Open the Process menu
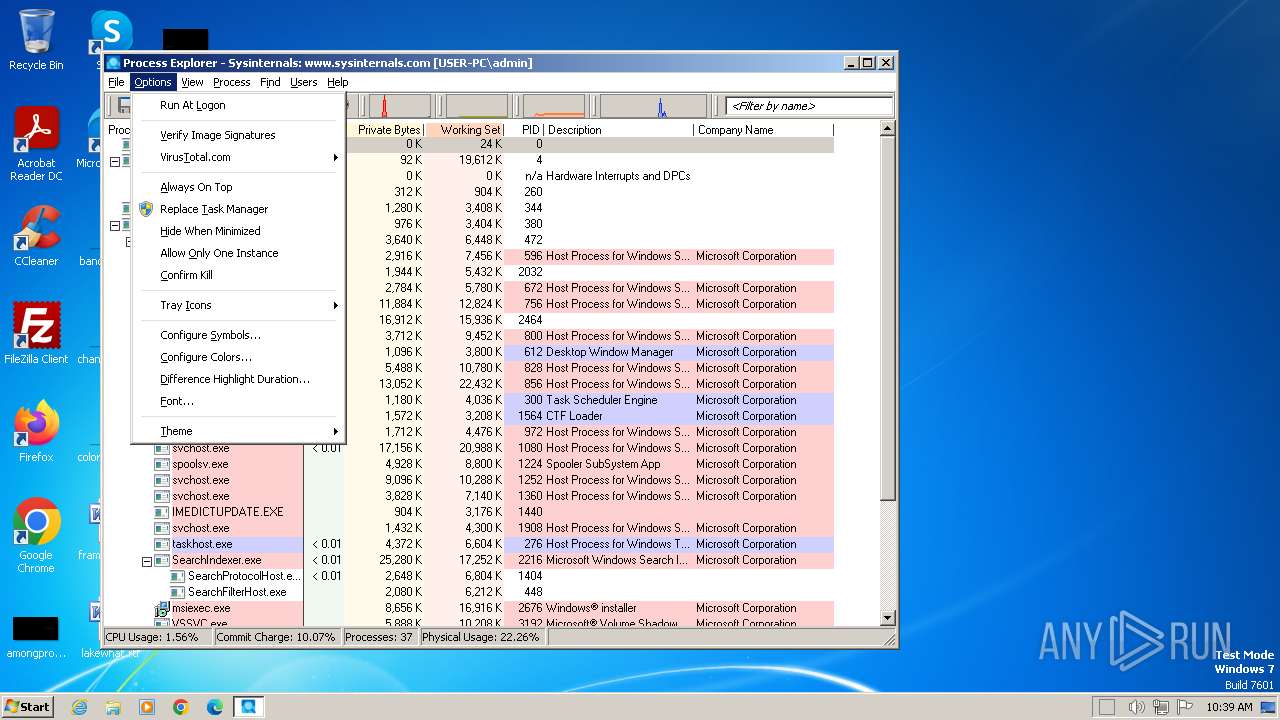 click(231, 82)
